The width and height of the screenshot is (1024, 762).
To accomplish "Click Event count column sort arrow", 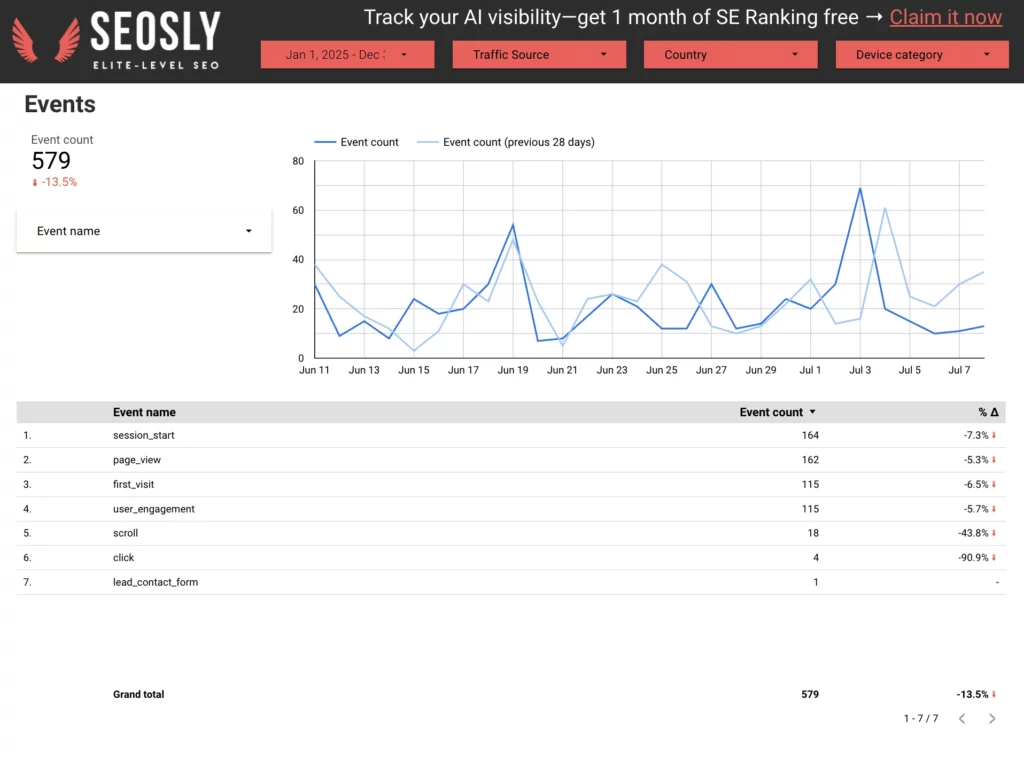I will coord(812,412).
